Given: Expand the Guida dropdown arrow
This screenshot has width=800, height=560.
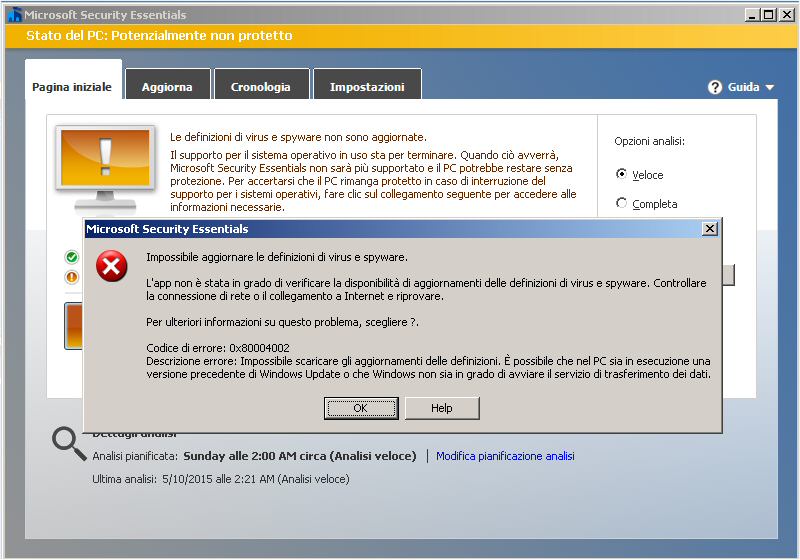Looking at the screenshot, I should pyautogui.click(x=769, y=88).
